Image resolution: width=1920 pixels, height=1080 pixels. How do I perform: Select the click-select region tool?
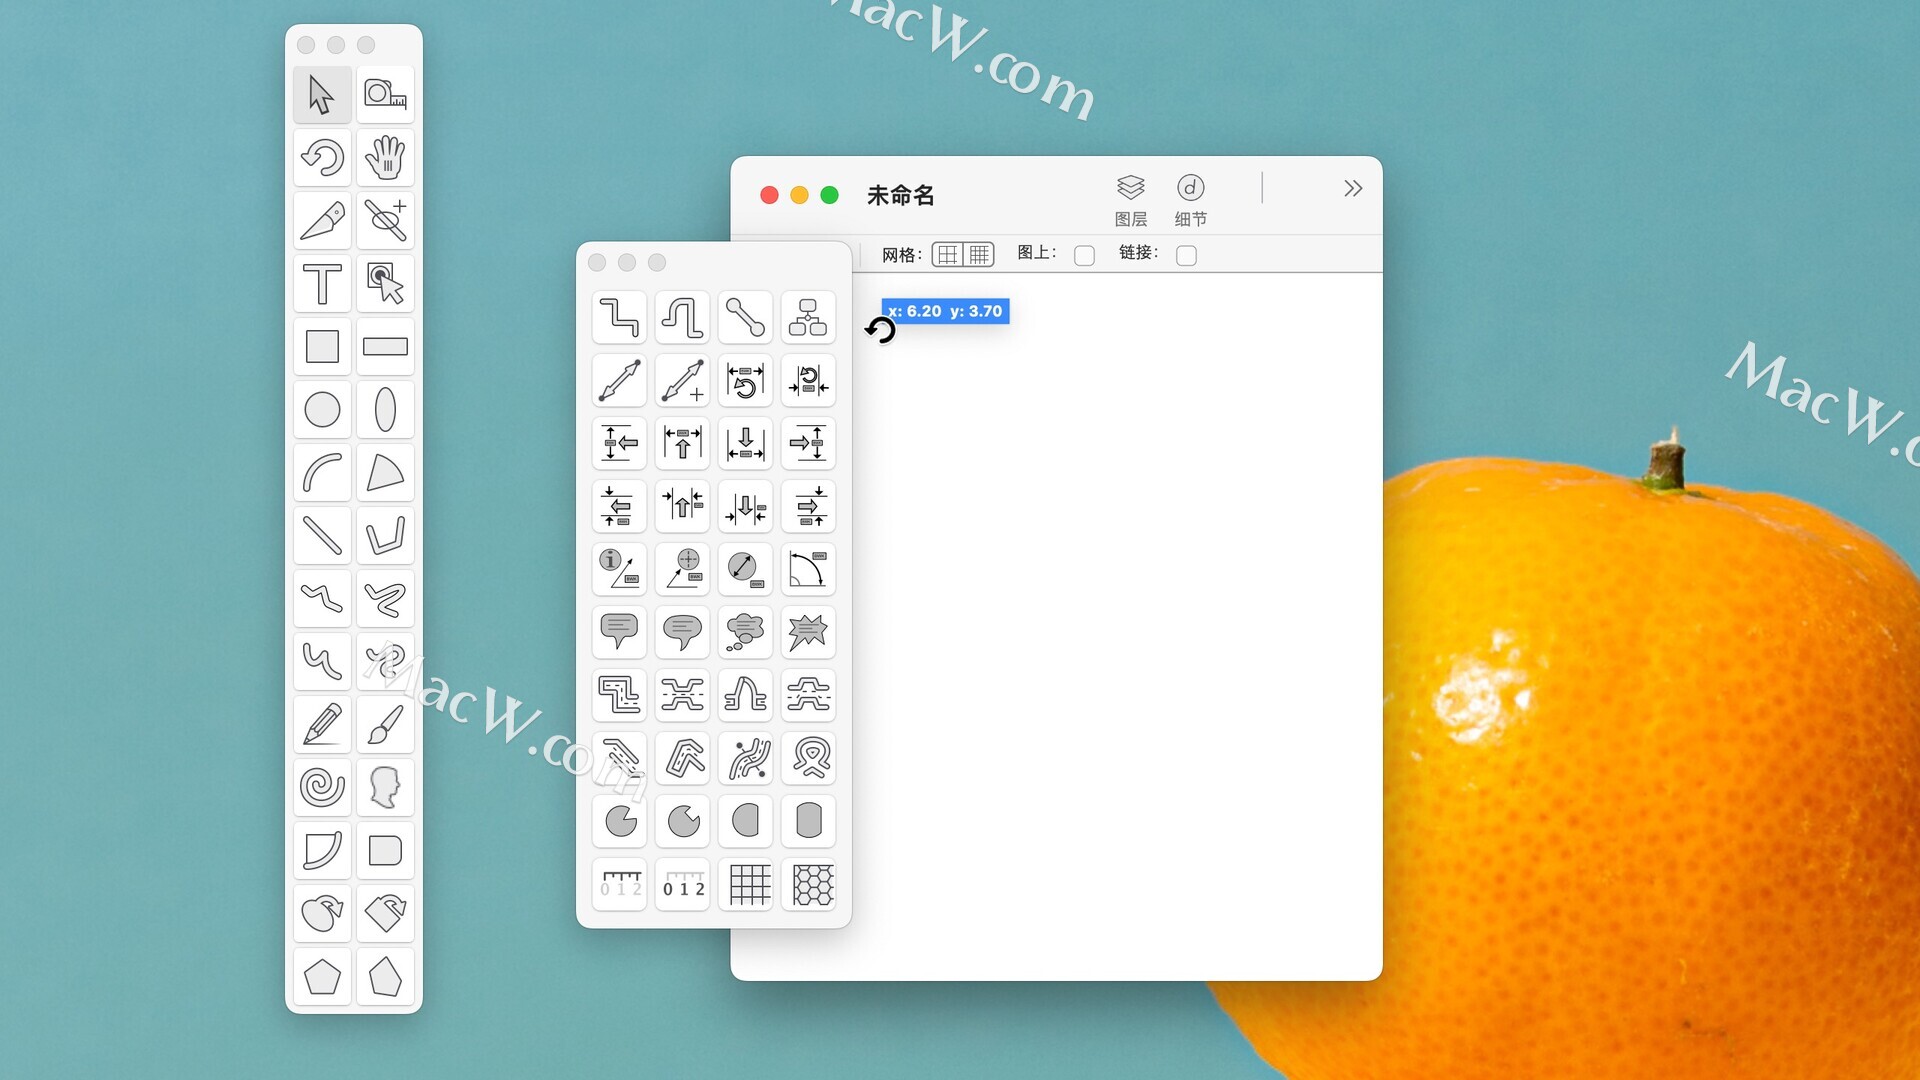coord(385,284)
